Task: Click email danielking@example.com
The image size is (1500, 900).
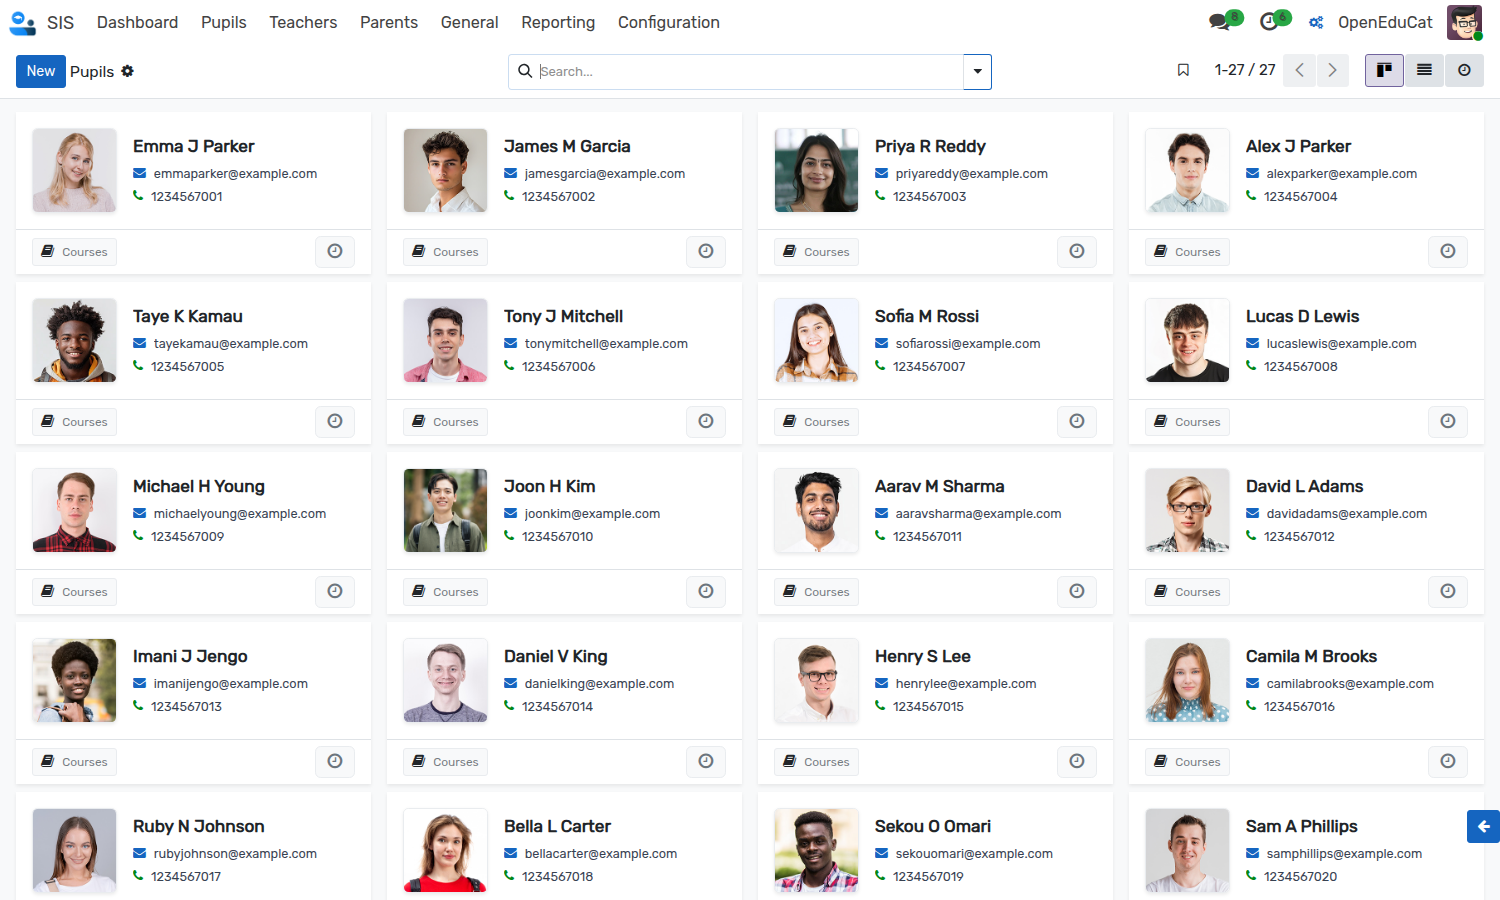Action: (x=599, y=684)
